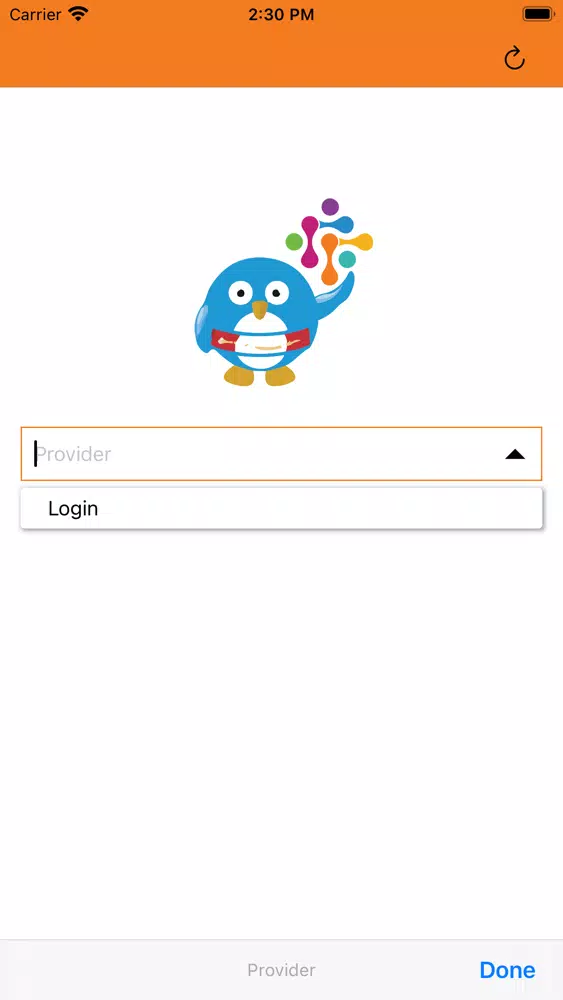Click the penguin's orange feet
This screenshot has width=563, height=1000.
tap(260, 376)
